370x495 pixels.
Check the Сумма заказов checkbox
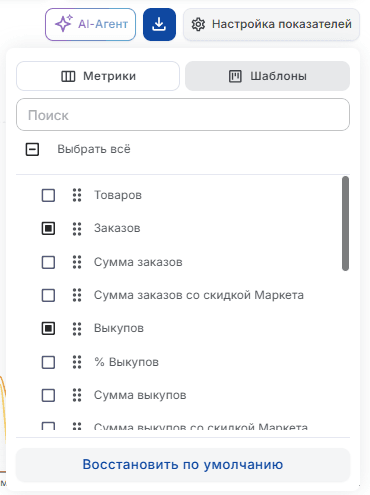pyautogui.click(x=48, y=262)
